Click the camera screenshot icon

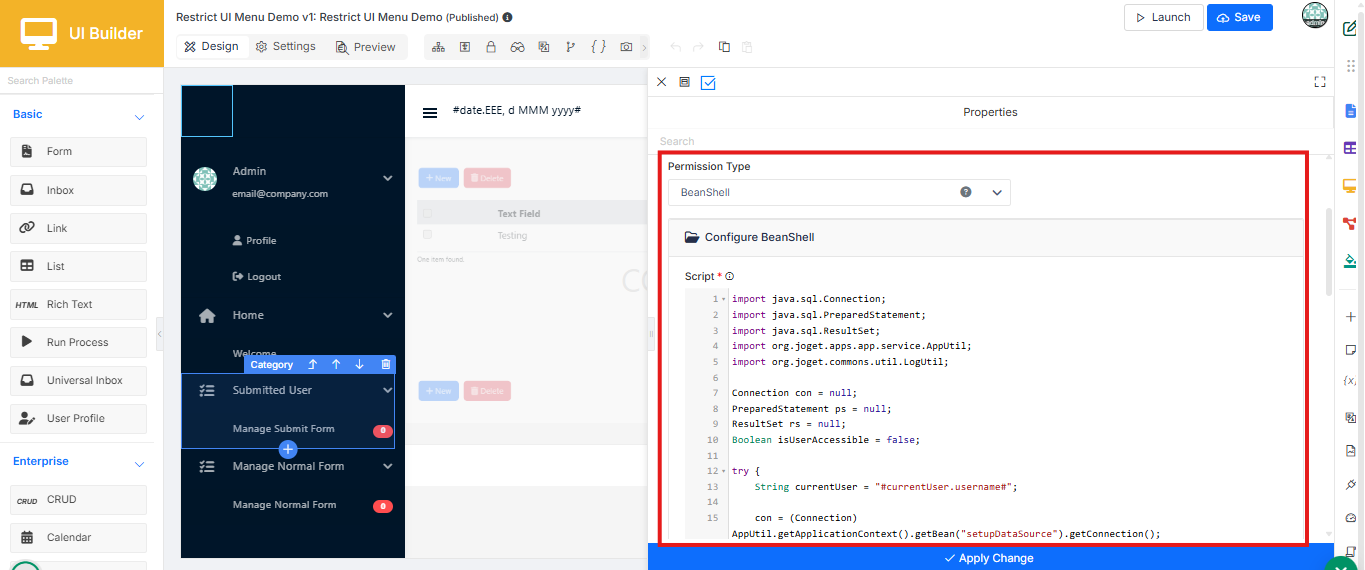point(626,47)
